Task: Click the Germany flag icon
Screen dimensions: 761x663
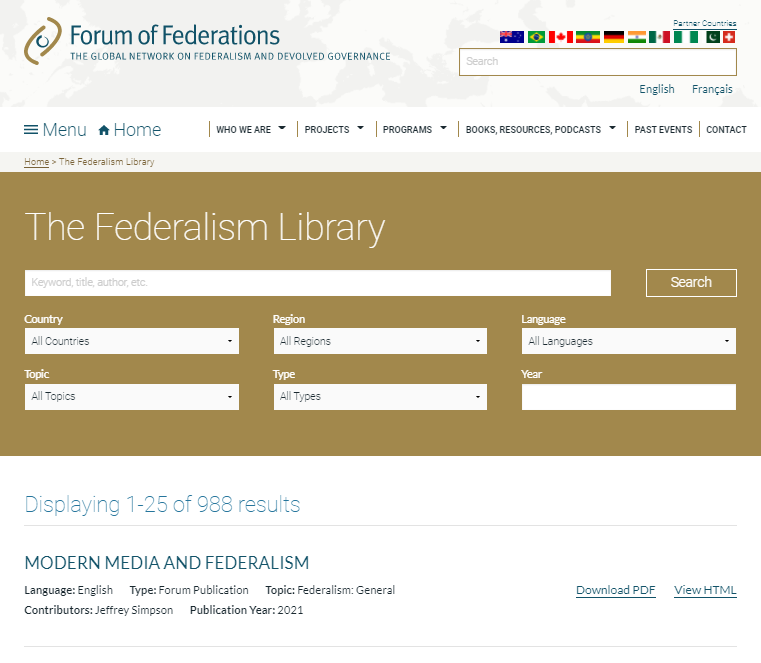Action: point(613,37)
